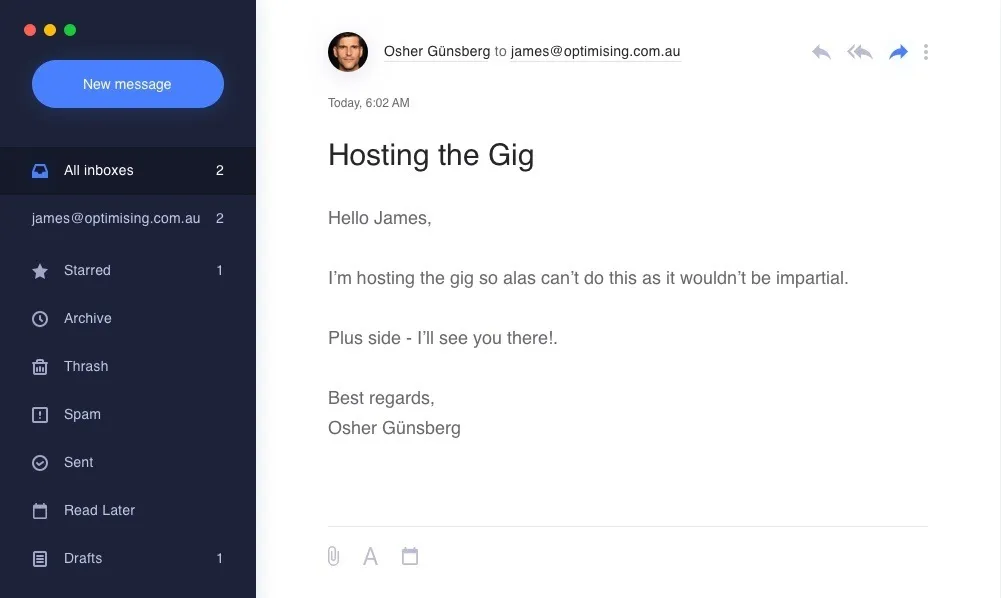Compose with New message button
Viewport: 1001px width, 598px height.
[128, 84]
